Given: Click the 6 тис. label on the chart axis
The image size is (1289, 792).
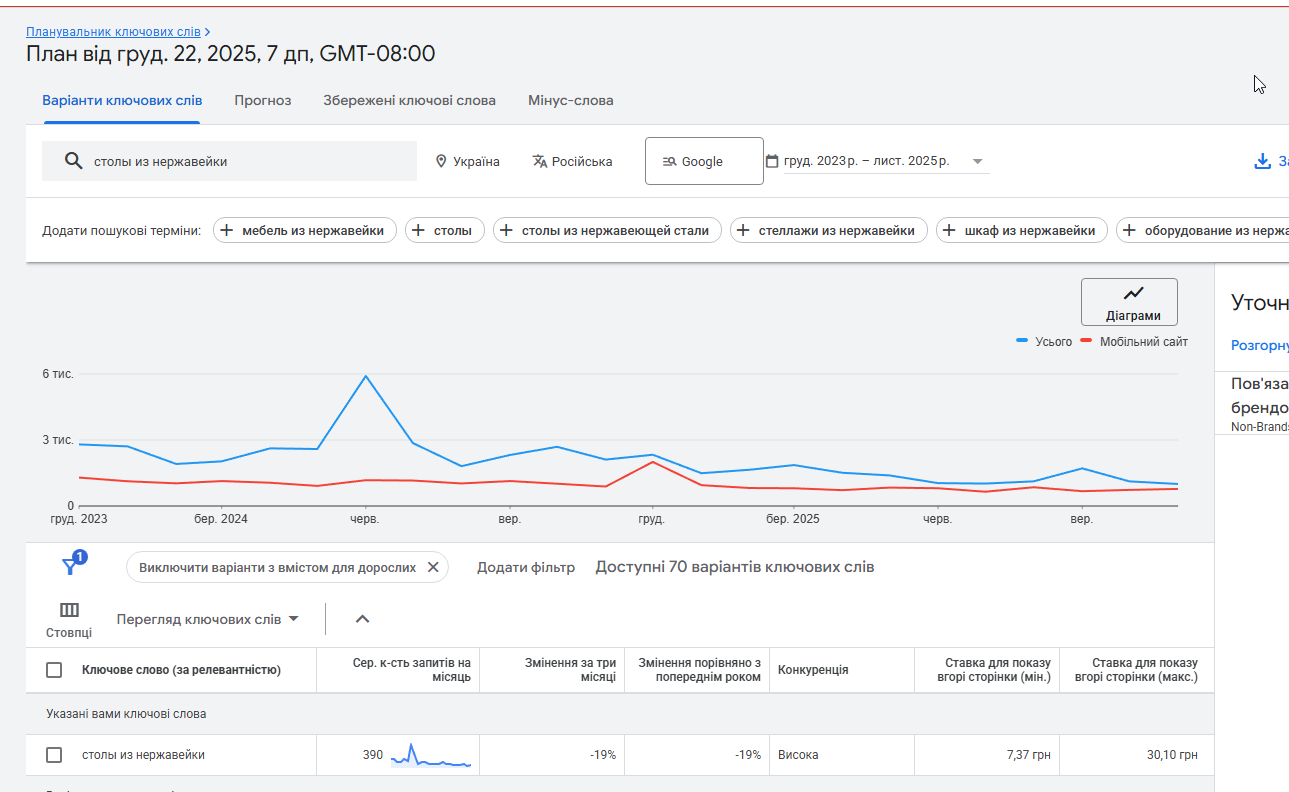Looking at the screenshot, I should tap(58, 374).
